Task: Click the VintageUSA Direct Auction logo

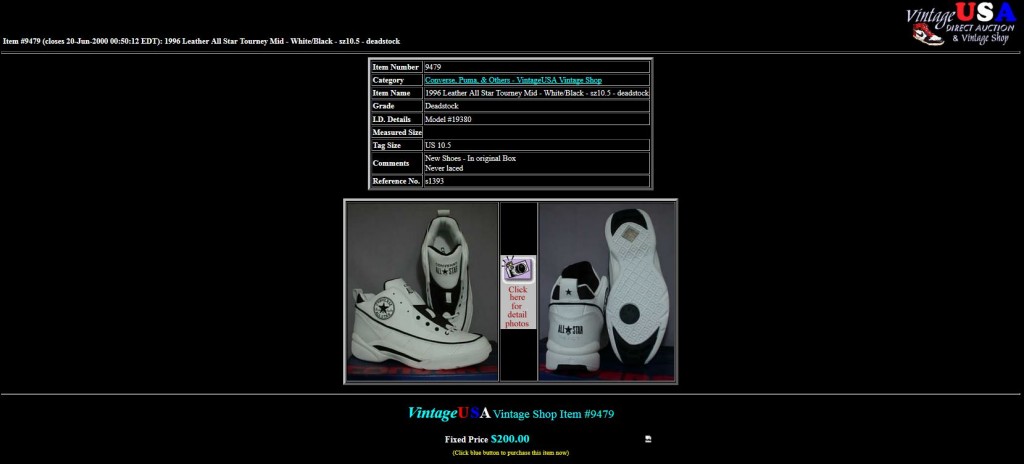Action: 960,24
